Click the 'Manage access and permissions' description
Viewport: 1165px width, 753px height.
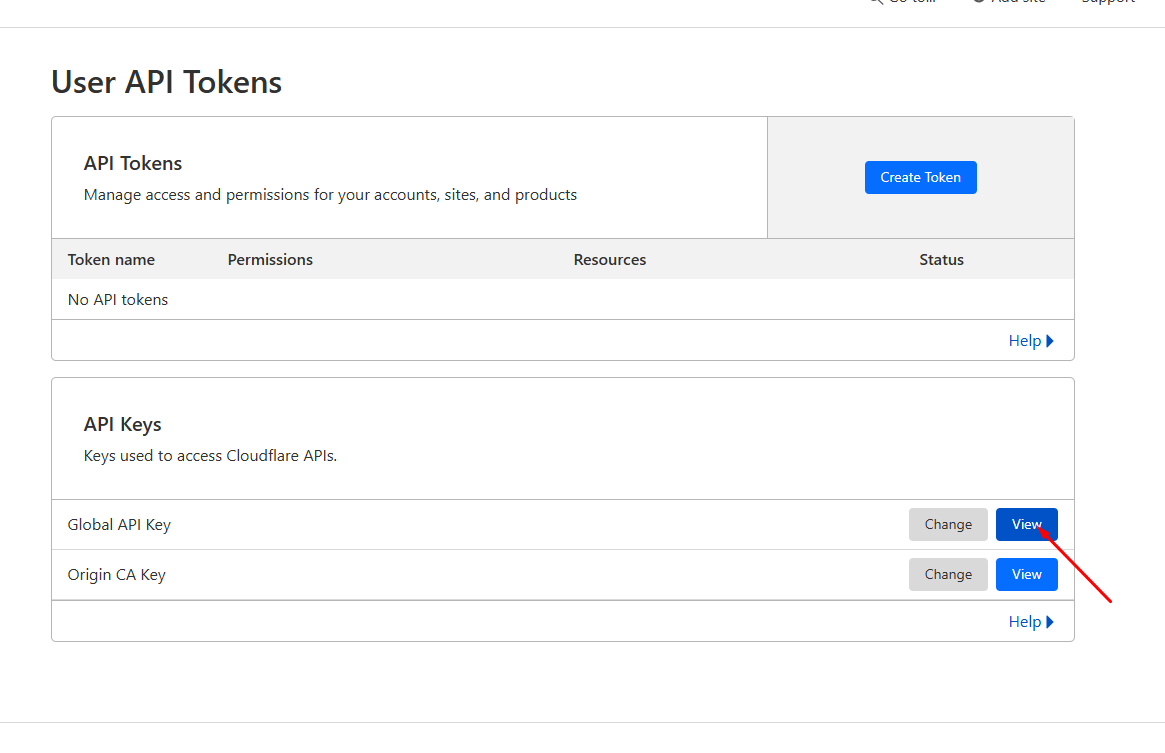click(330, 195)
